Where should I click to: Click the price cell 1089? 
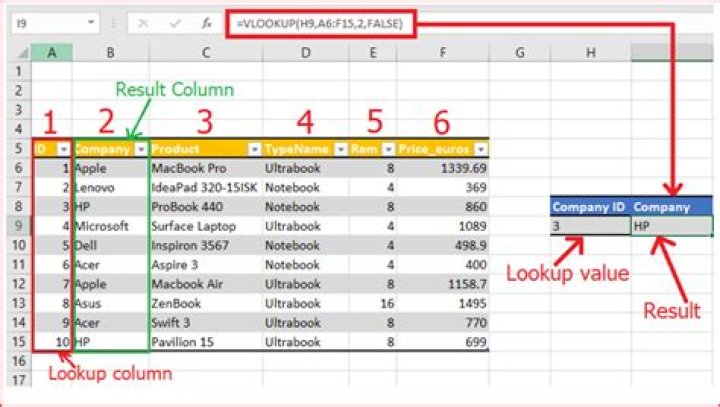pyautogui.click(x=443, y=226)
